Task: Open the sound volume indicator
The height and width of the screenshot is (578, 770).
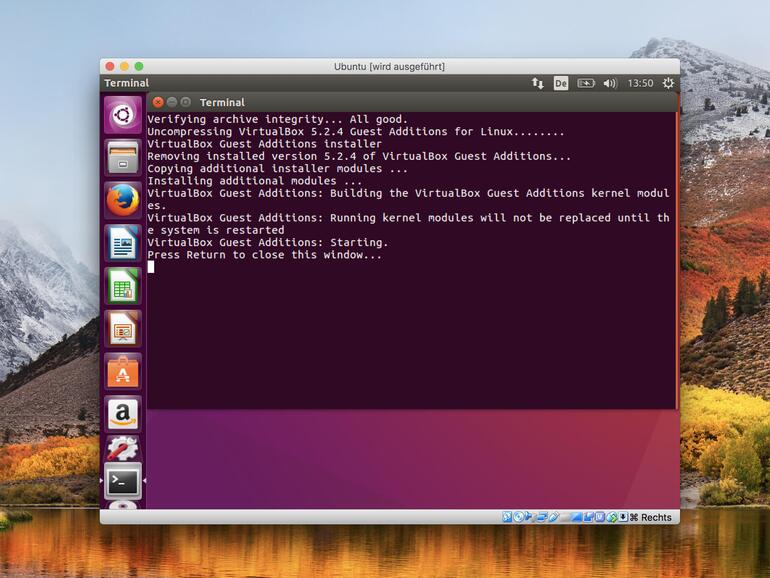Action: coord(610,83)
